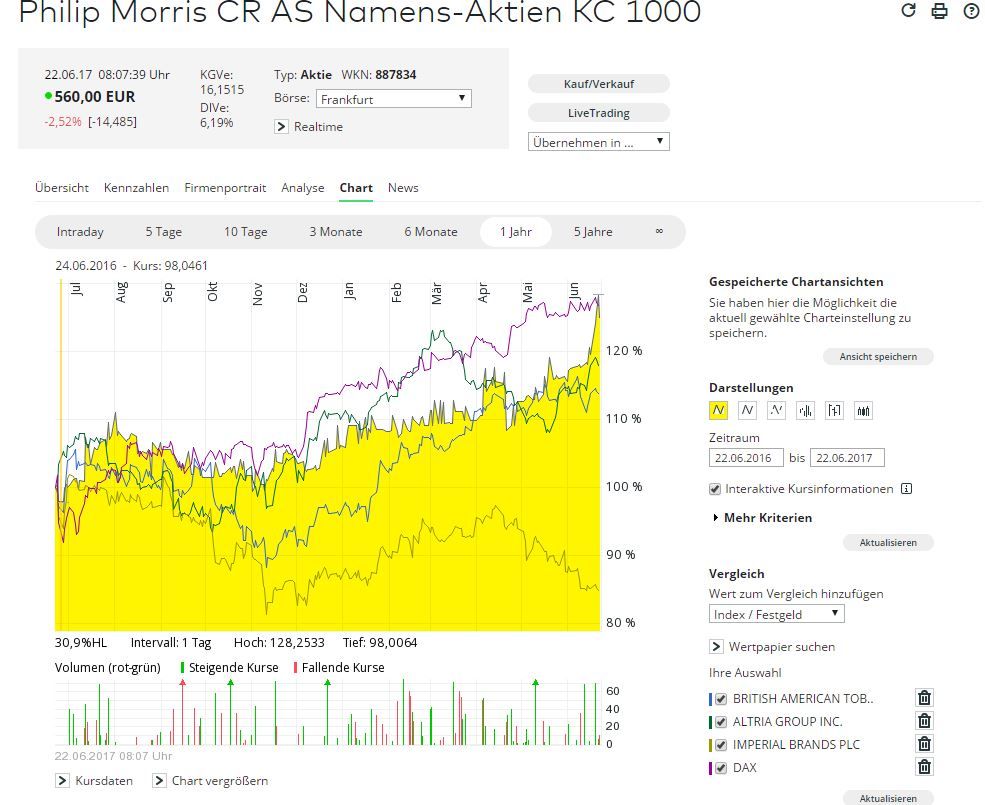Select the candlestick chart display icon
Viewport: 985px width, 805px height.
863,410
